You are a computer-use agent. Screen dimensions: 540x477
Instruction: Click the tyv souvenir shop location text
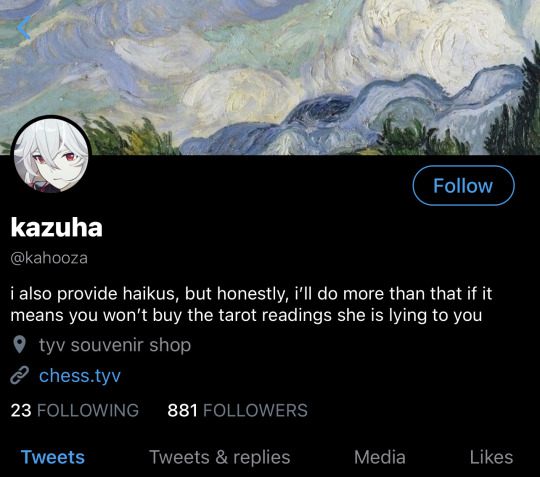tap(115, 345)
